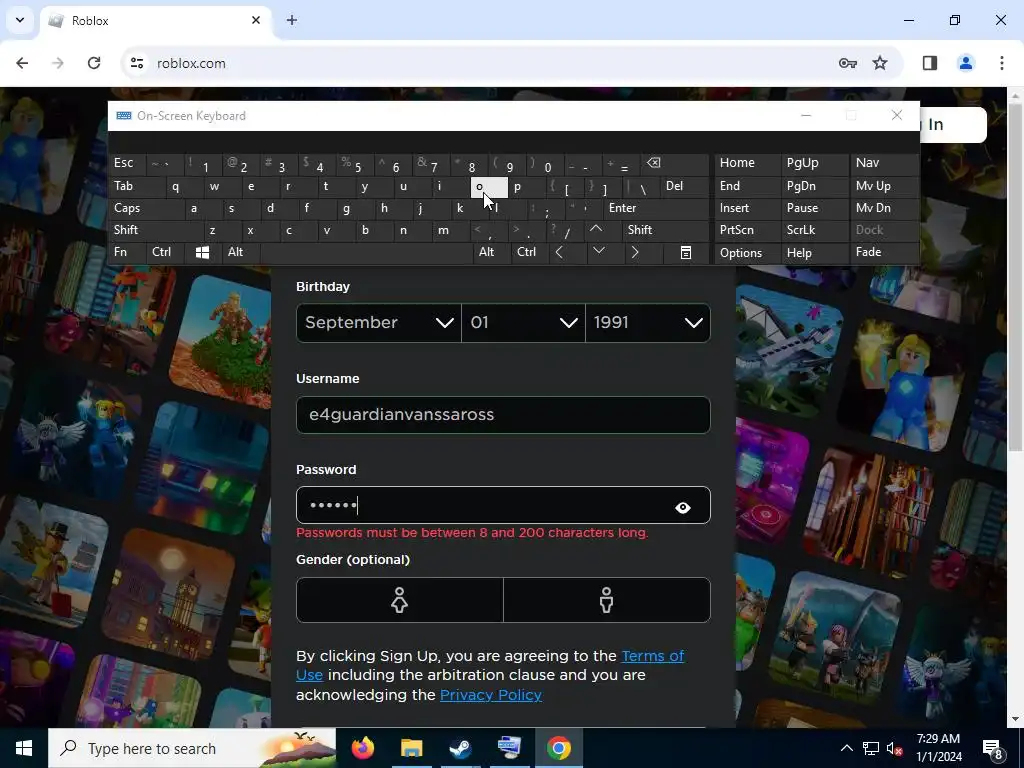Click the left arrow key on the on-screen keyboard
The height and width of the screenshot is (768, 1024).
tap(559, 252)
